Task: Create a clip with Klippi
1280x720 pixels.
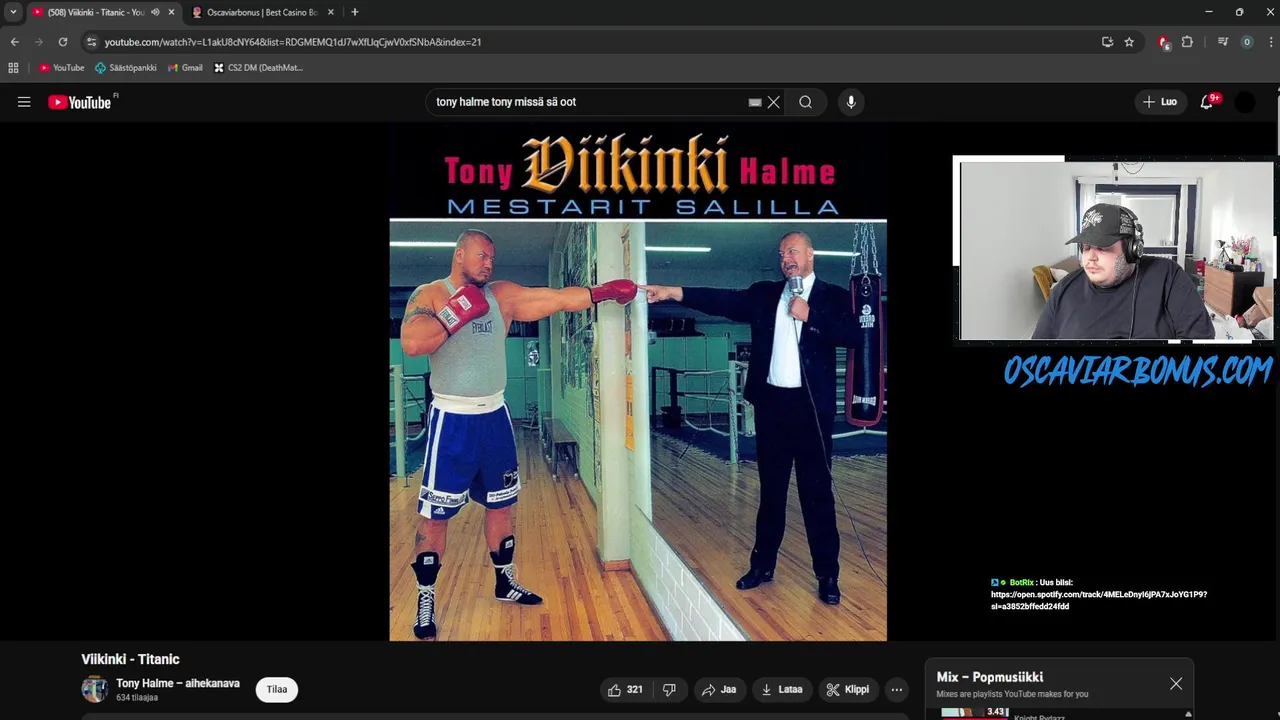Action: 848,689
